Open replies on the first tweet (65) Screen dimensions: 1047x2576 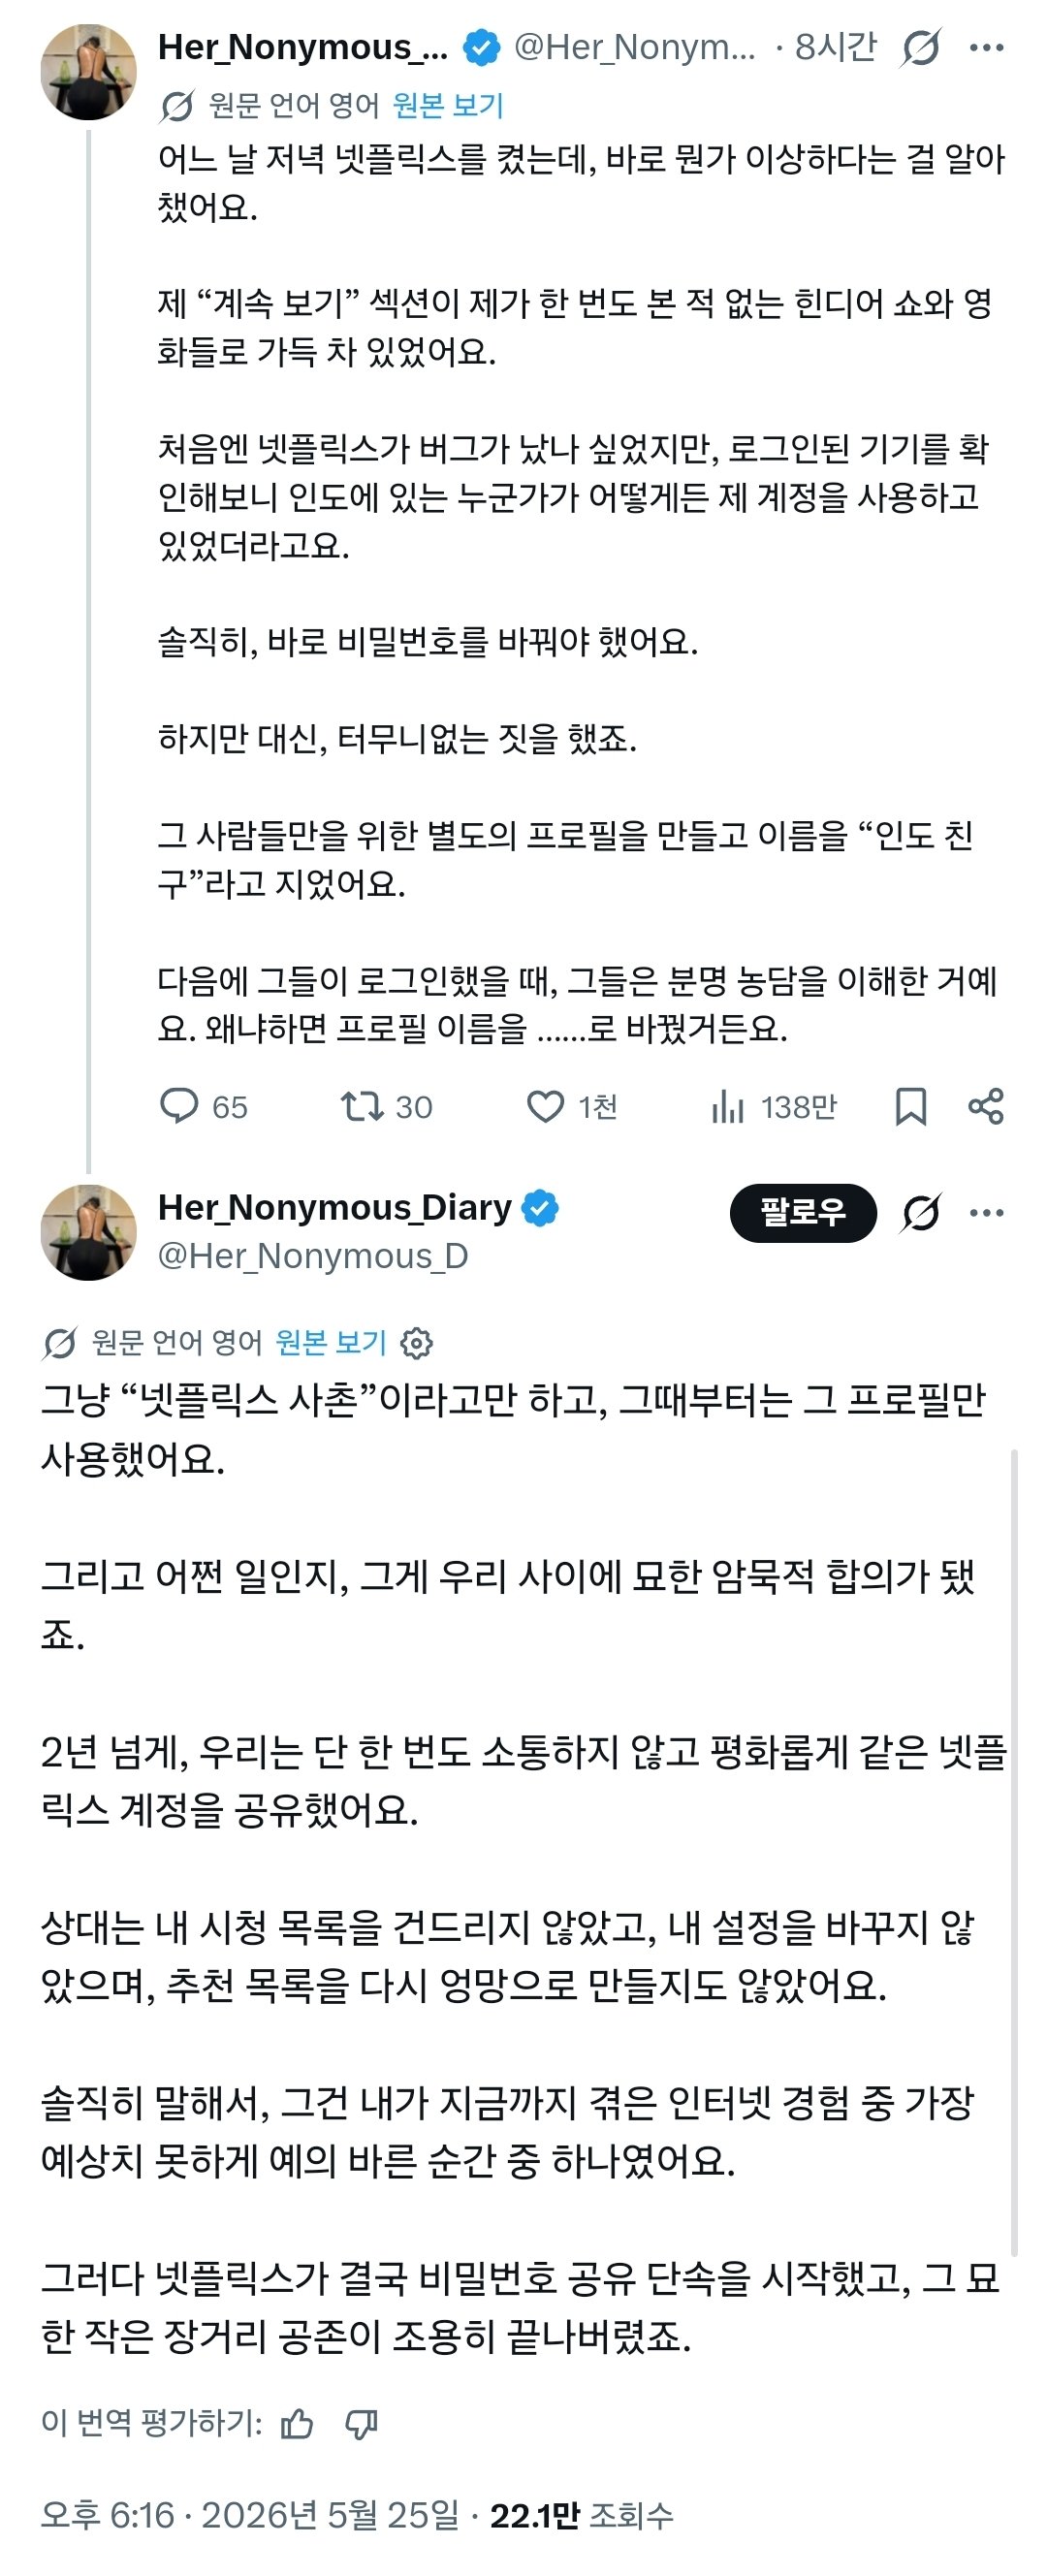click(204, 1106)
